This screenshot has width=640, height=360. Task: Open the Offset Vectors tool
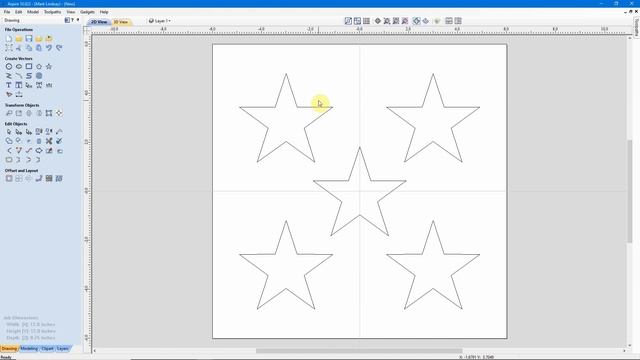tap(9, 178)
